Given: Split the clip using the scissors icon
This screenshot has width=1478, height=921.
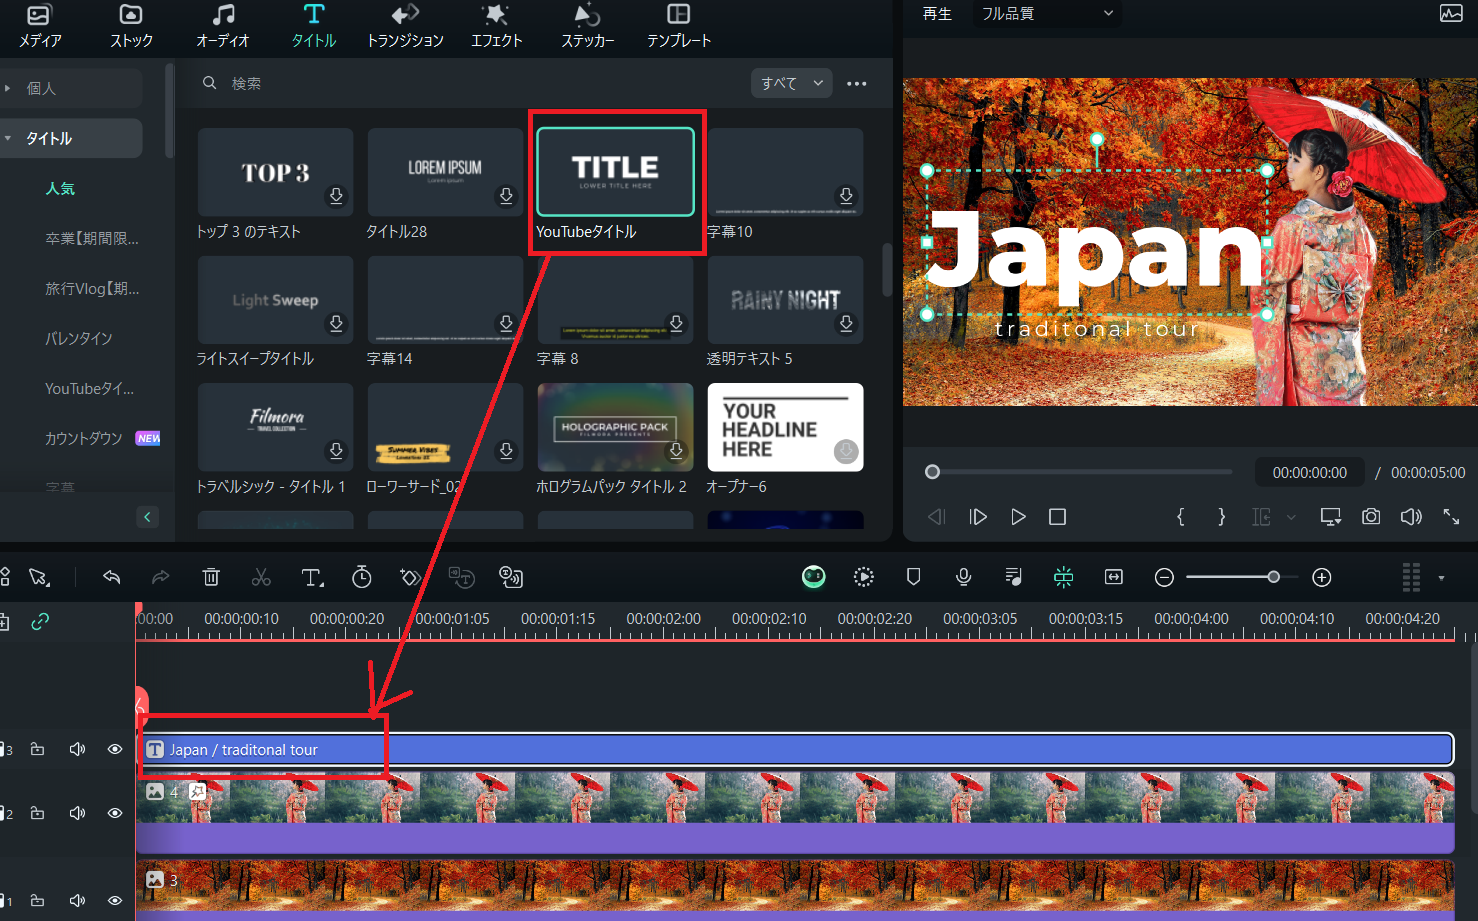Looking at the screenshot, I should click(261, 577).
